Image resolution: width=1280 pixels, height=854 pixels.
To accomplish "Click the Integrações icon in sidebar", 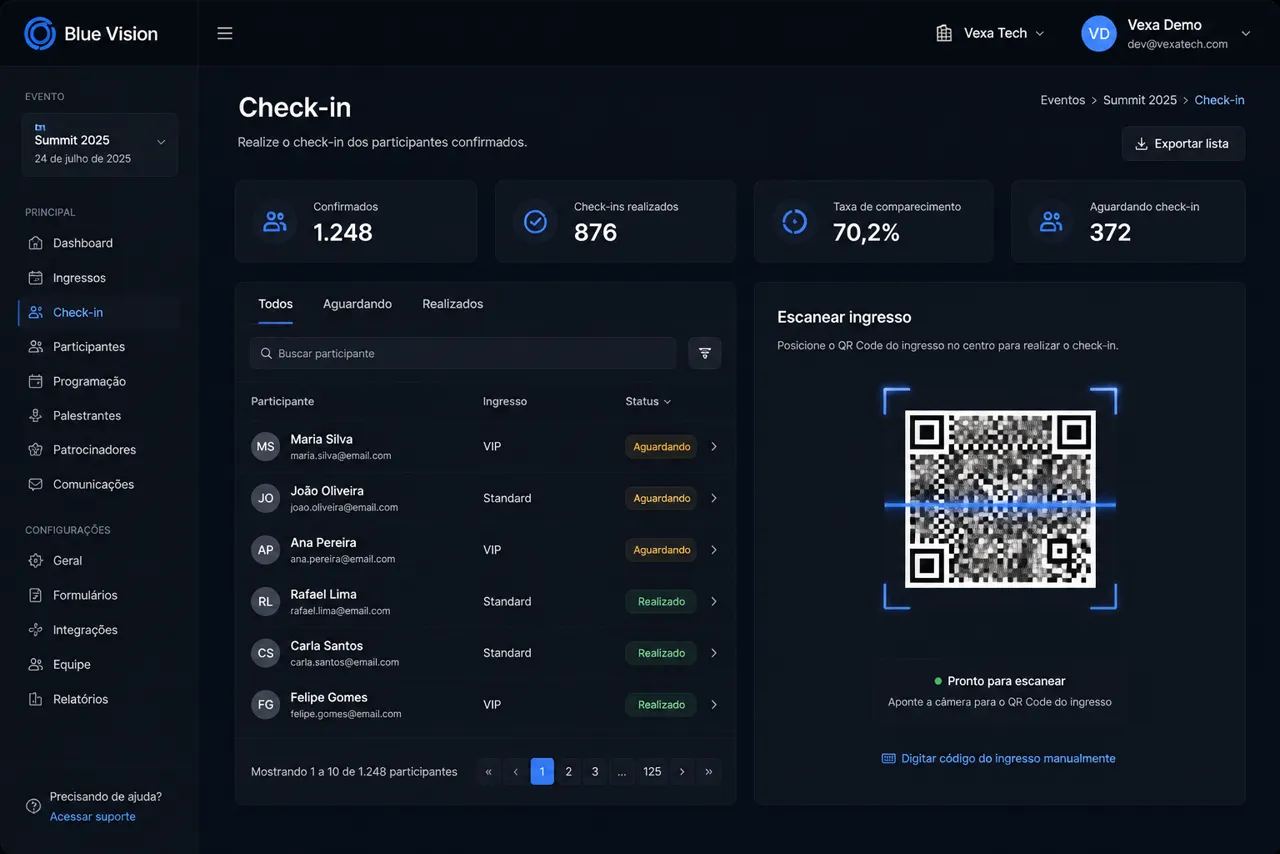I will 36,630.
